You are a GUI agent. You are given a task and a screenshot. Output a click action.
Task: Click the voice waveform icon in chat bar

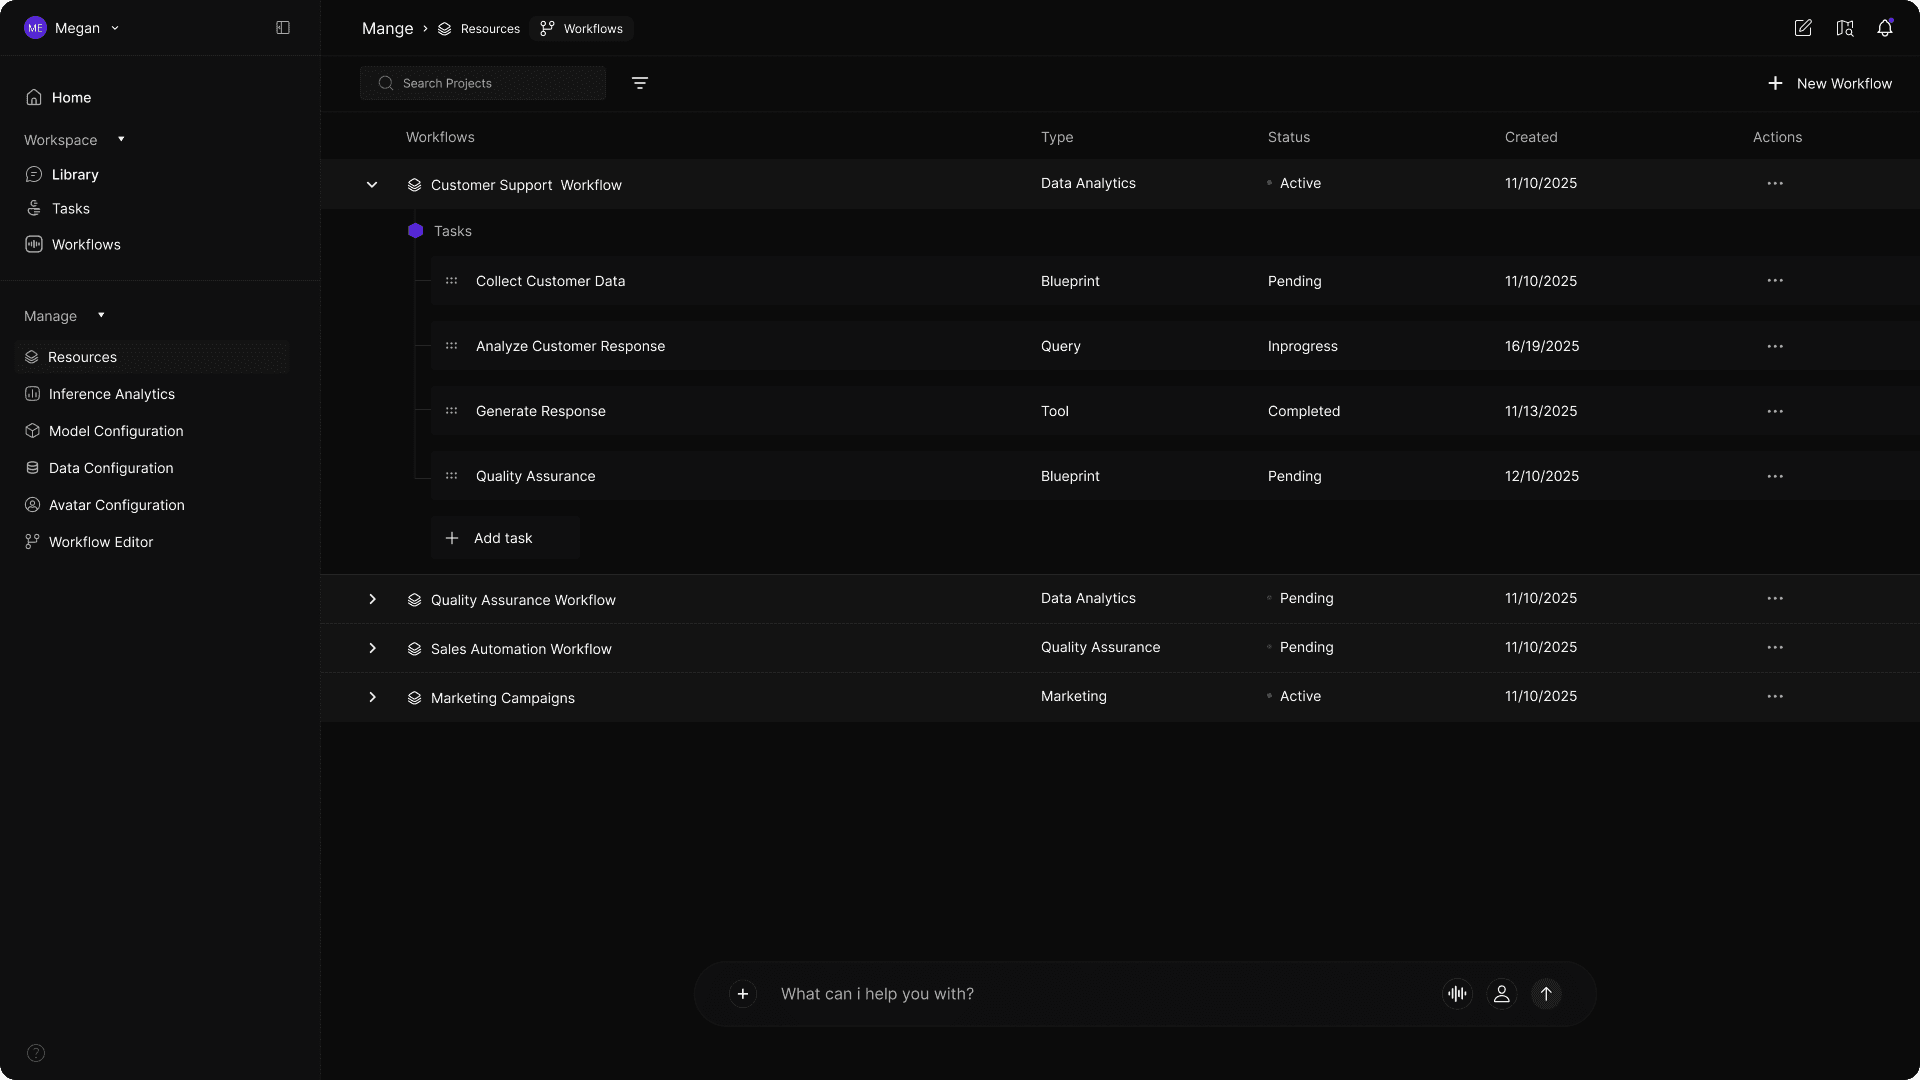point(1457,994)
